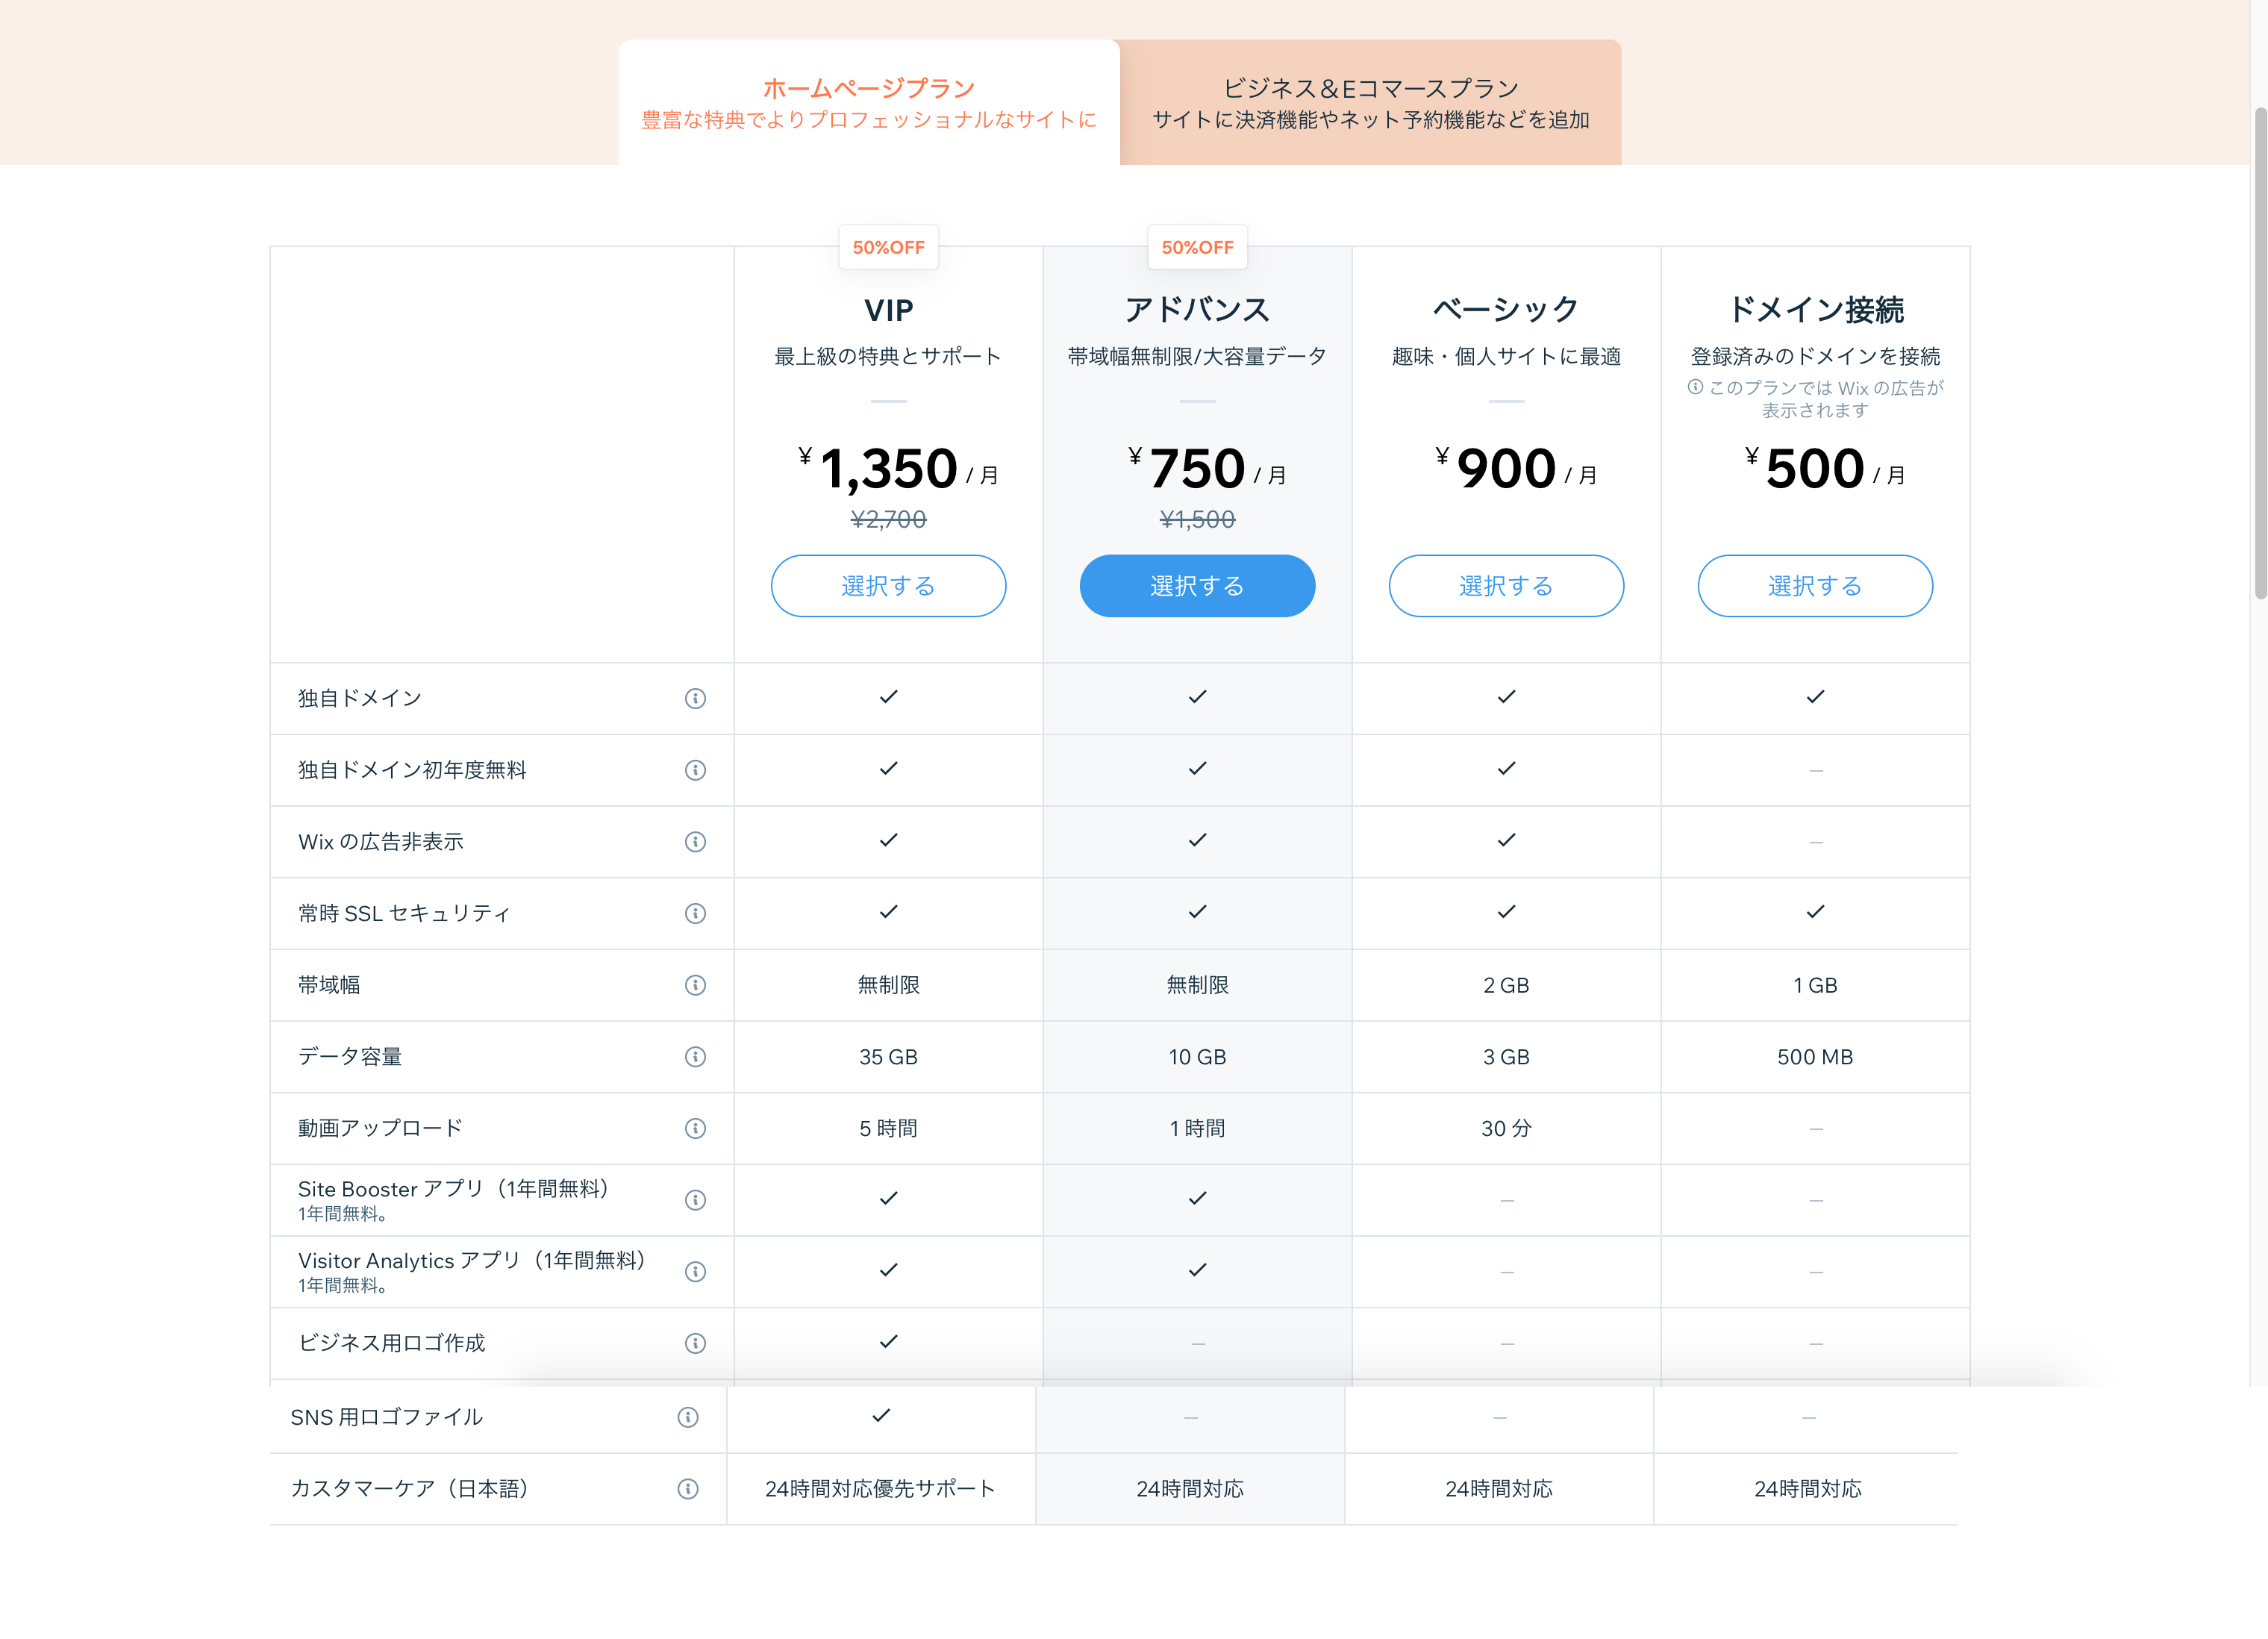The height and width of the screenshot is (1639, 2268).
Task: Switch to ビジネス＆Eコマースプラン tab
Action: [1371, 102]
